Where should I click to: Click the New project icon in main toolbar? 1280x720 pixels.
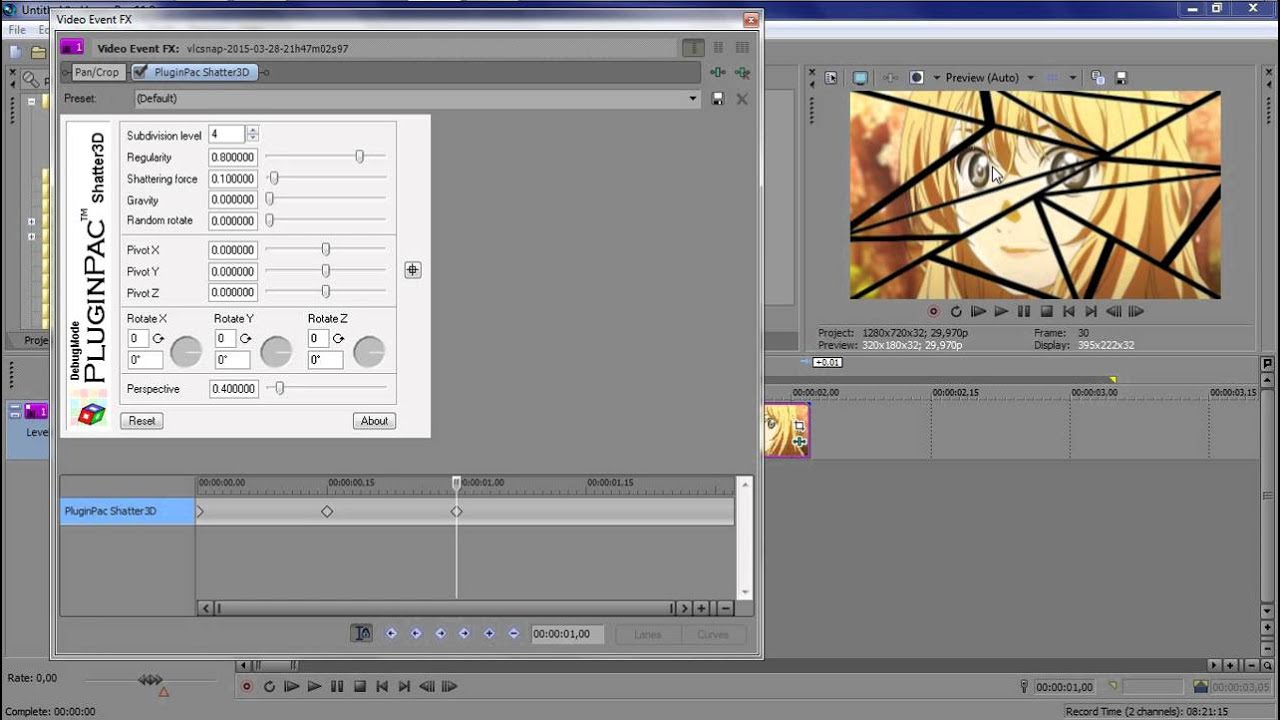click(x=16, y=52)
